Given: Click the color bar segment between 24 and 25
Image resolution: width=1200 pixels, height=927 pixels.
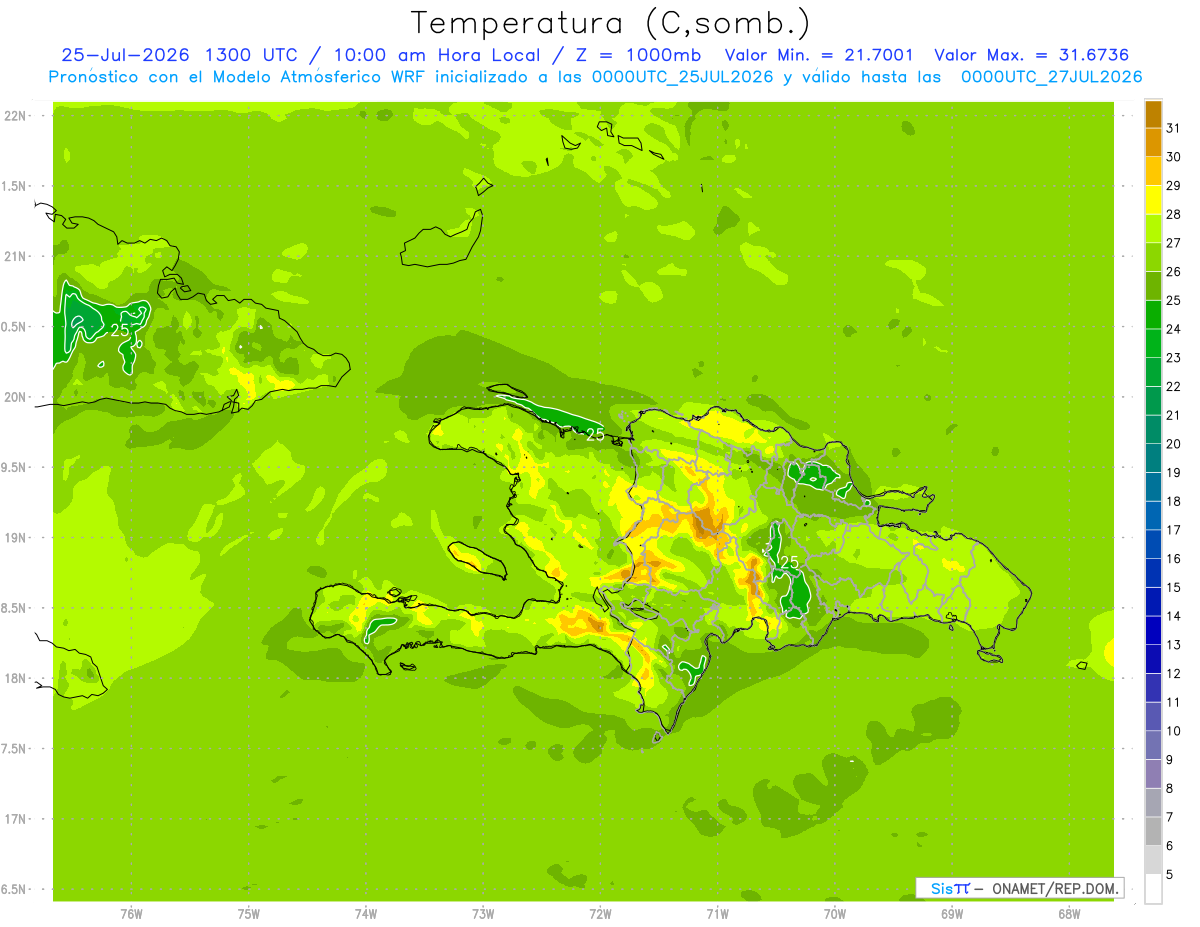Looking at the screenshot, I should pyautogui.click(x=1153, y=315).
